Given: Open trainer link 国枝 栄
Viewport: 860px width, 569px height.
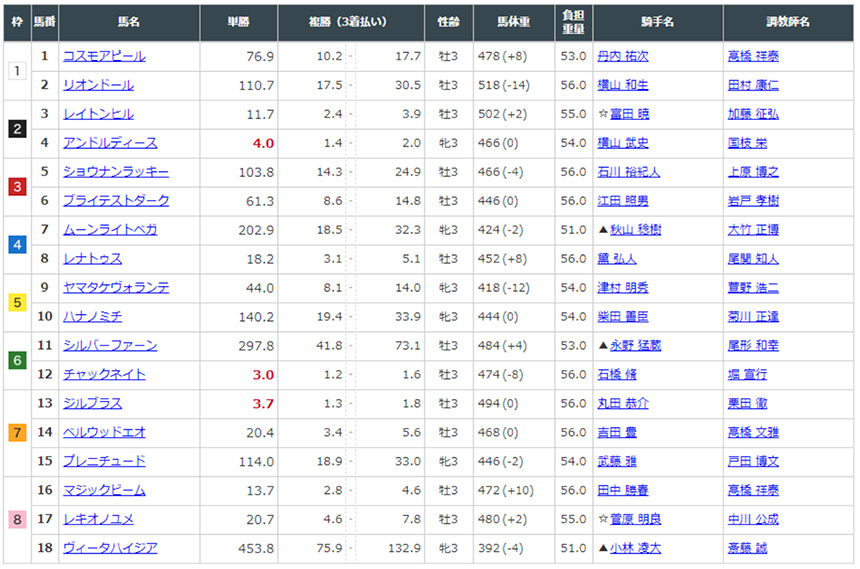Looking at the screenshot, I should 746,143.
